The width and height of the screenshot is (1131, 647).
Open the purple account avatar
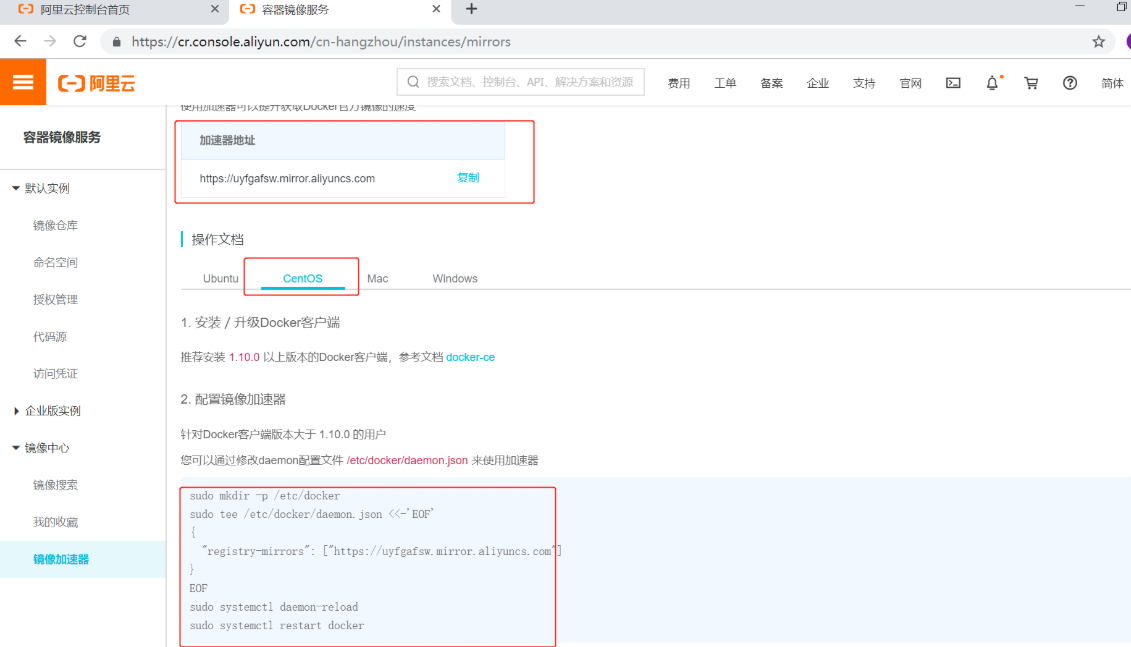(x=1125, y=41)
